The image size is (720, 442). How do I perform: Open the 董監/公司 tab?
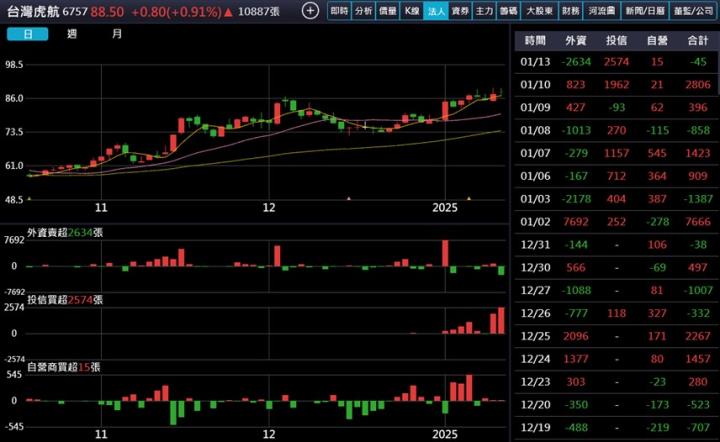pyautogui.click(x=693, y=11)
